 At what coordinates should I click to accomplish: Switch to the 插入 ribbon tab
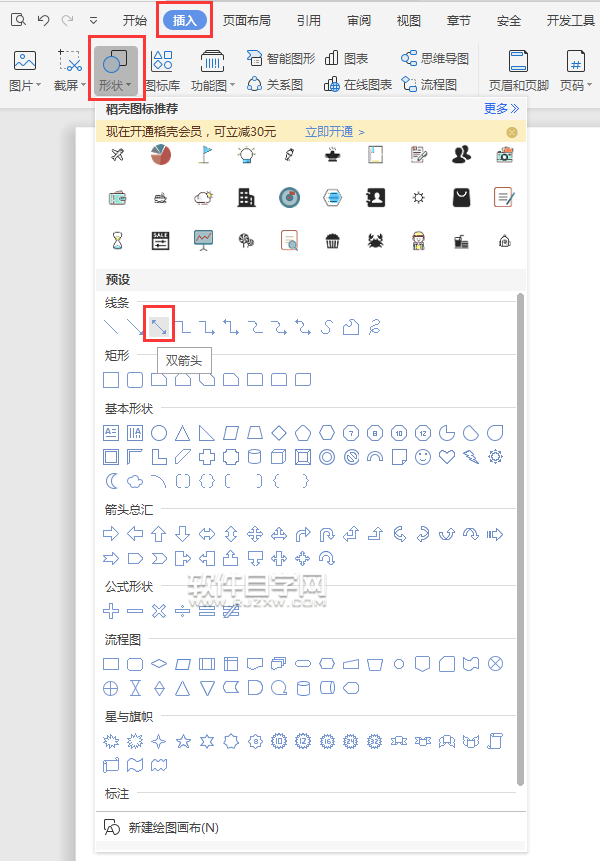[x=184, y=21]
